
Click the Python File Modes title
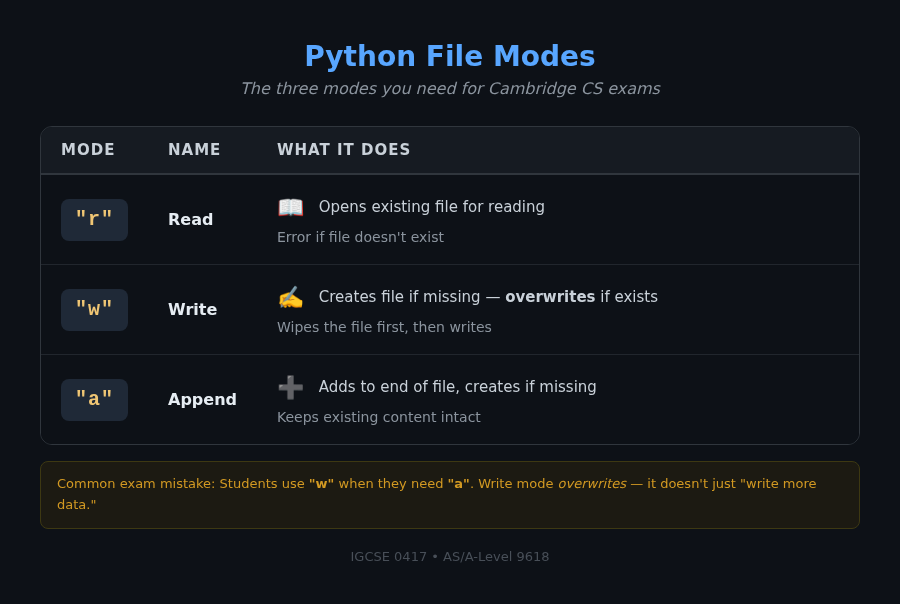450,56
